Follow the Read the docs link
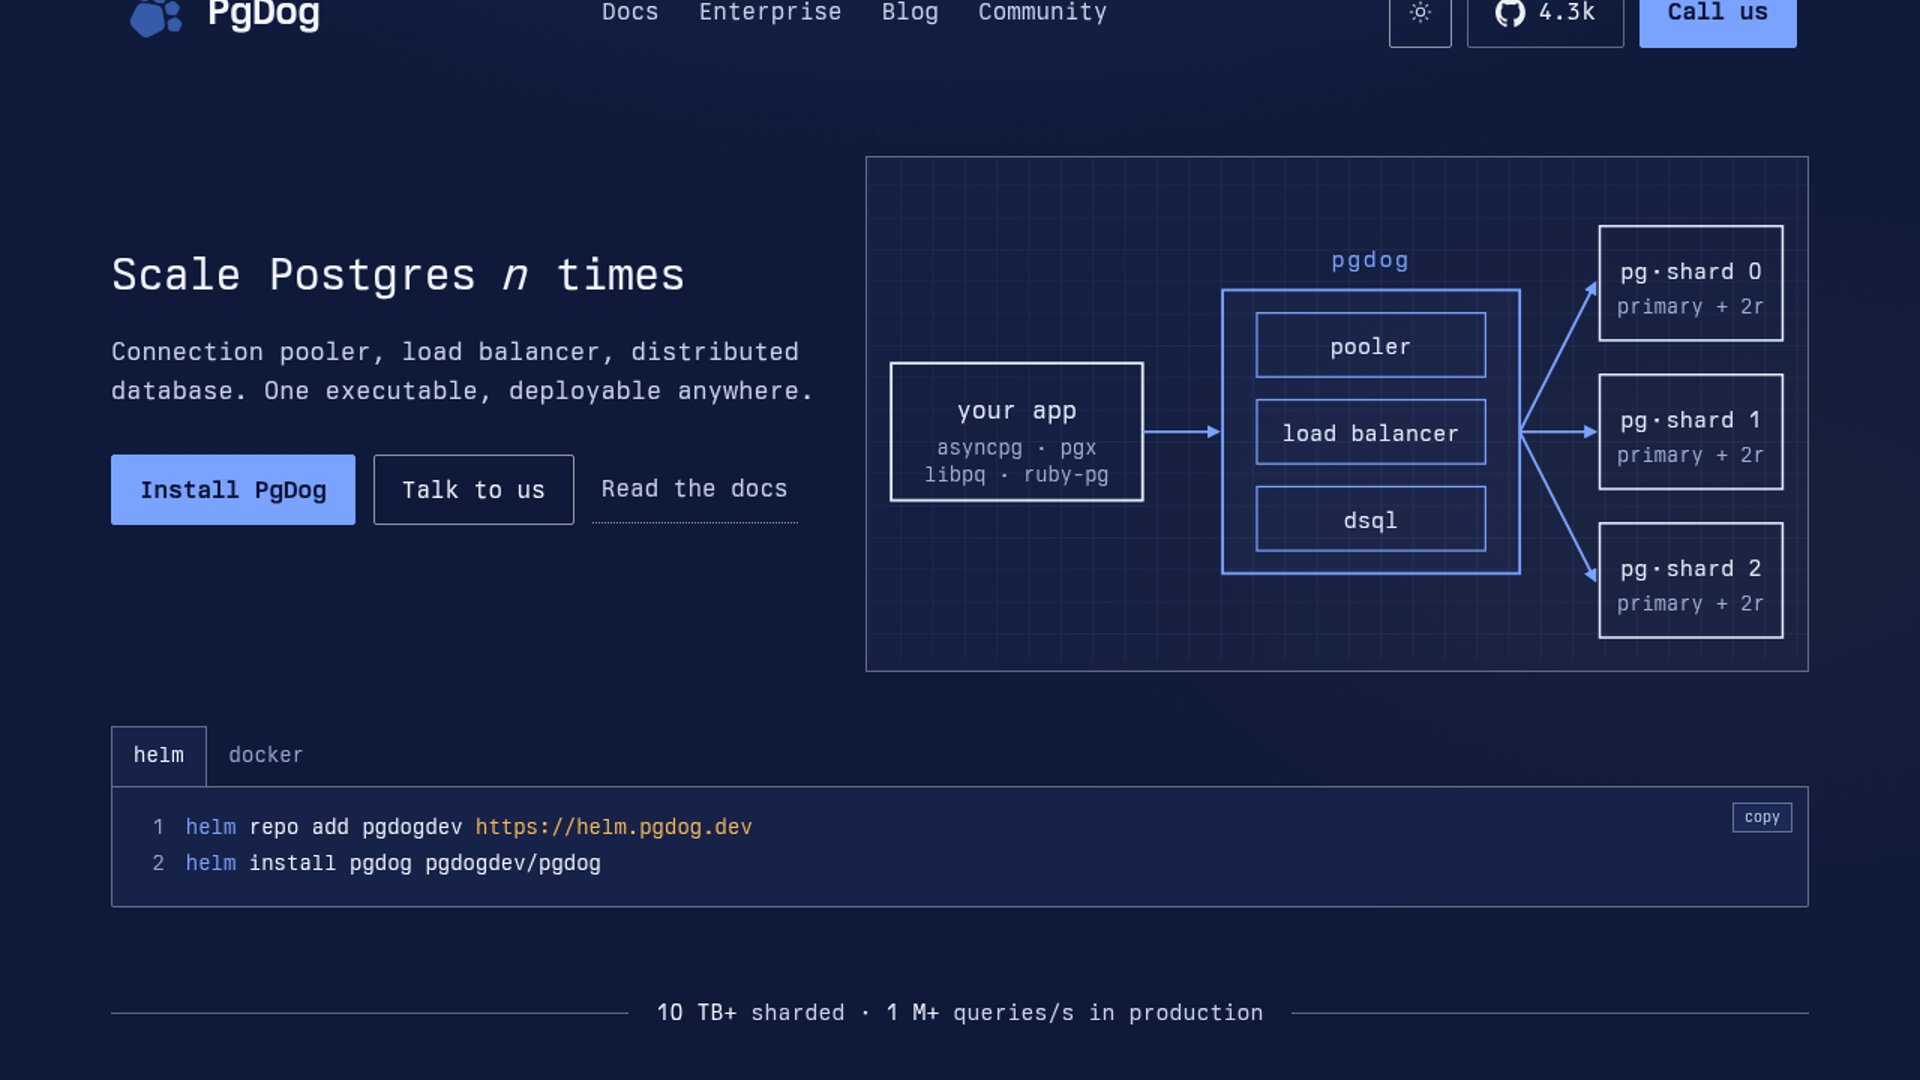 (x=694, y=489)
